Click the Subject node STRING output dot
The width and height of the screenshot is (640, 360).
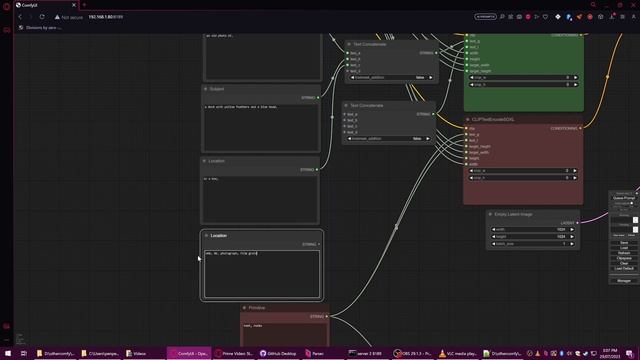tap(318, 98)
